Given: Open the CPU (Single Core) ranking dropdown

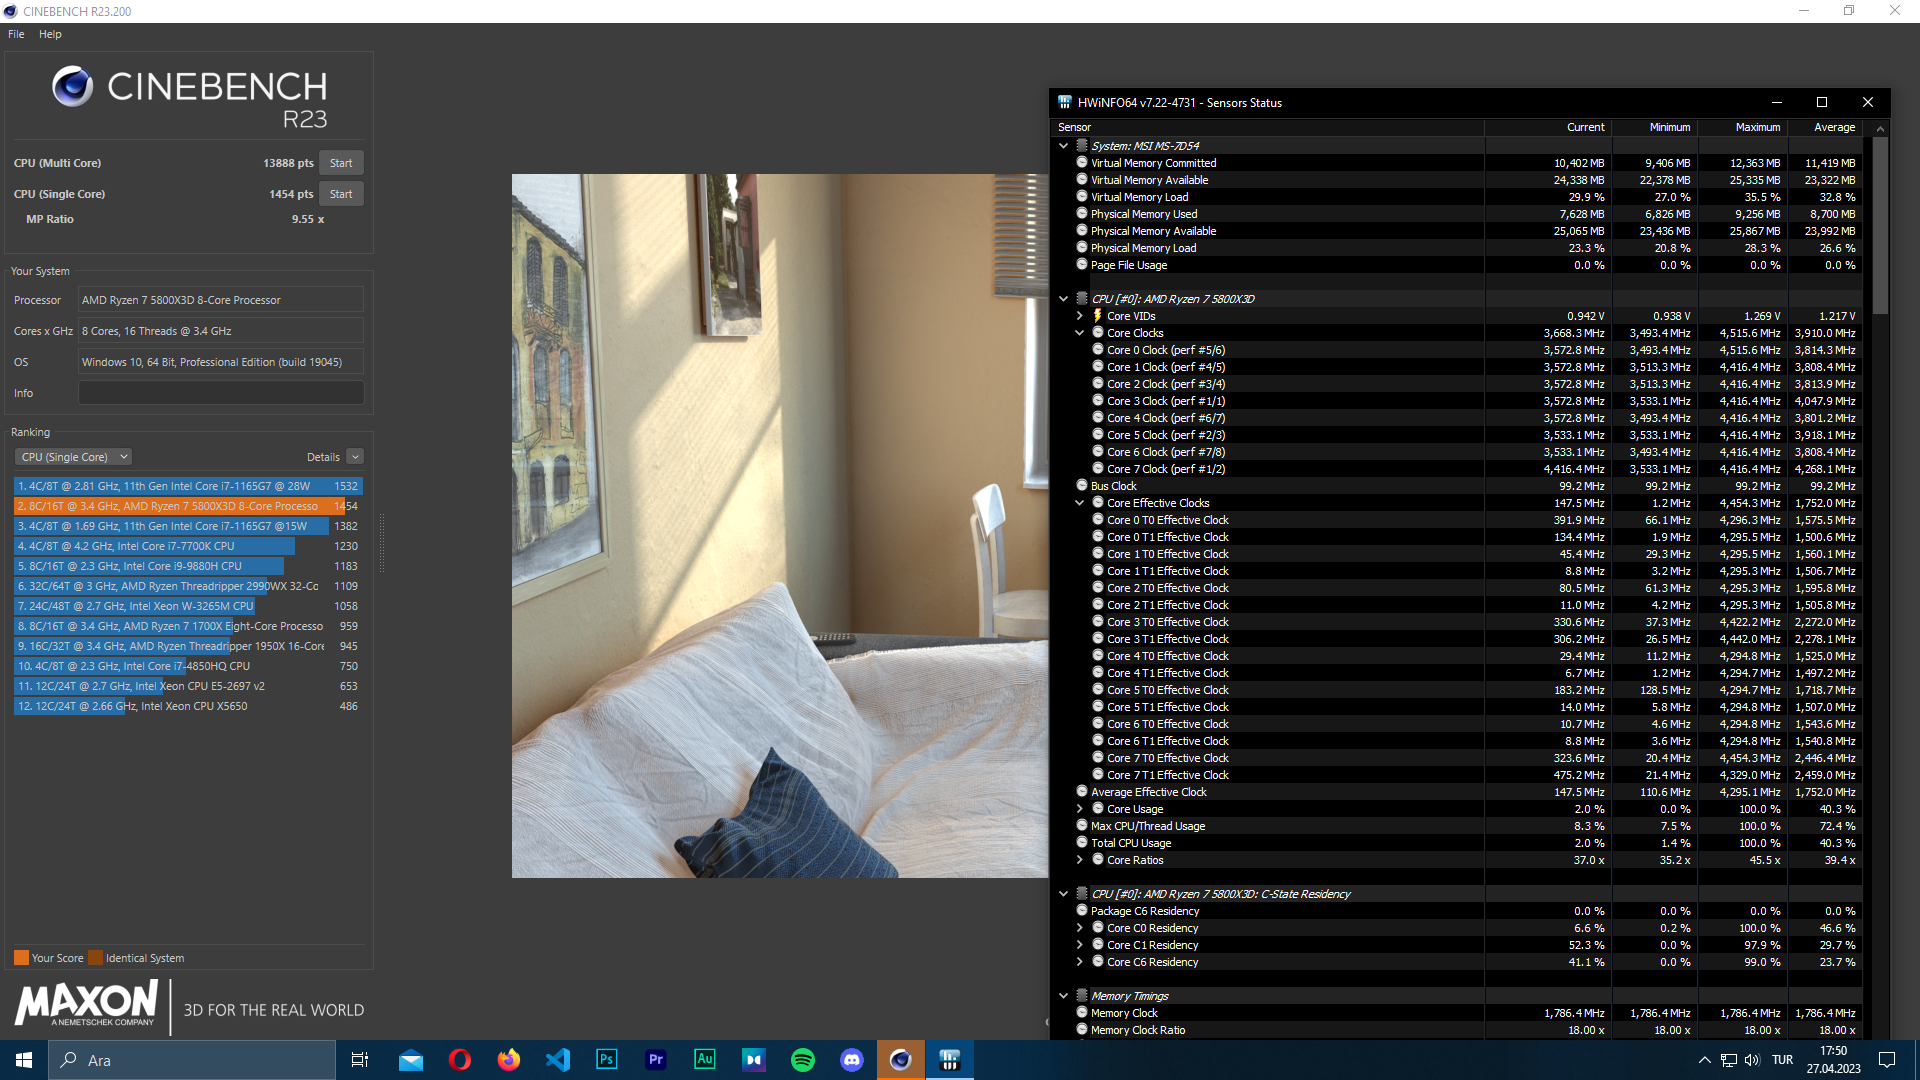Looking at the screenshot, I should (73, 457).
